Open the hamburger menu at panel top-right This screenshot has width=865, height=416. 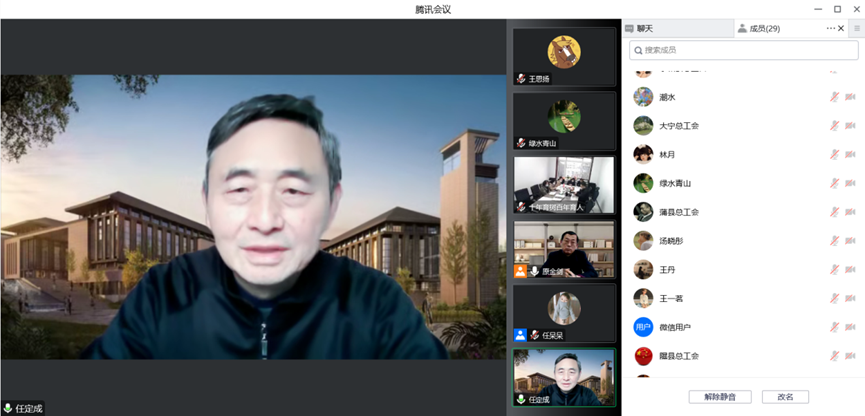point(856,29)
